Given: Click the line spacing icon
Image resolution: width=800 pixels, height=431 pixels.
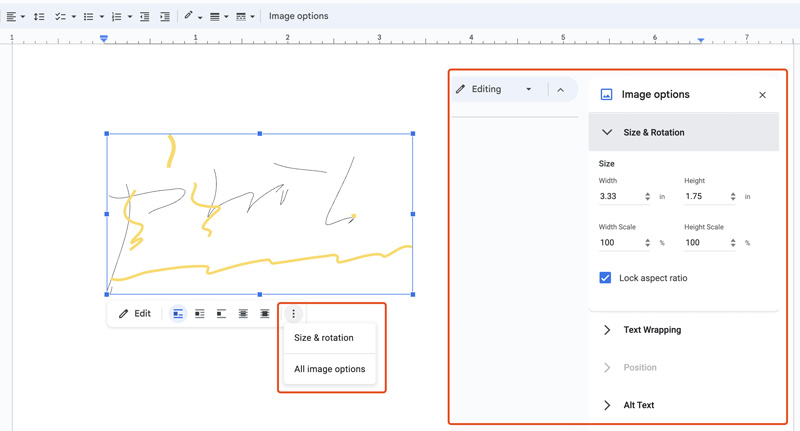Looking at the screenshot, I should [x=39, y=16].
